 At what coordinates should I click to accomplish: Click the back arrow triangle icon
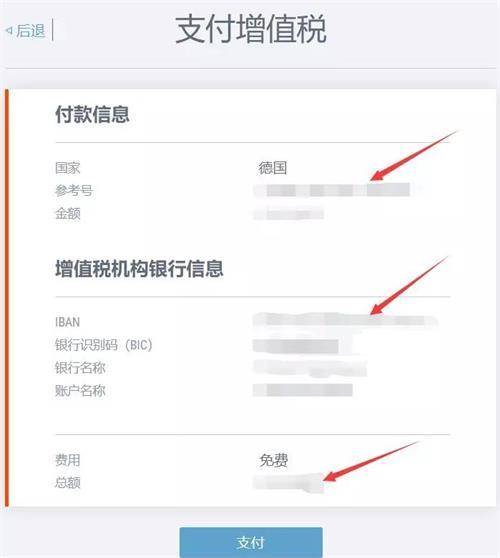point(9,31)
